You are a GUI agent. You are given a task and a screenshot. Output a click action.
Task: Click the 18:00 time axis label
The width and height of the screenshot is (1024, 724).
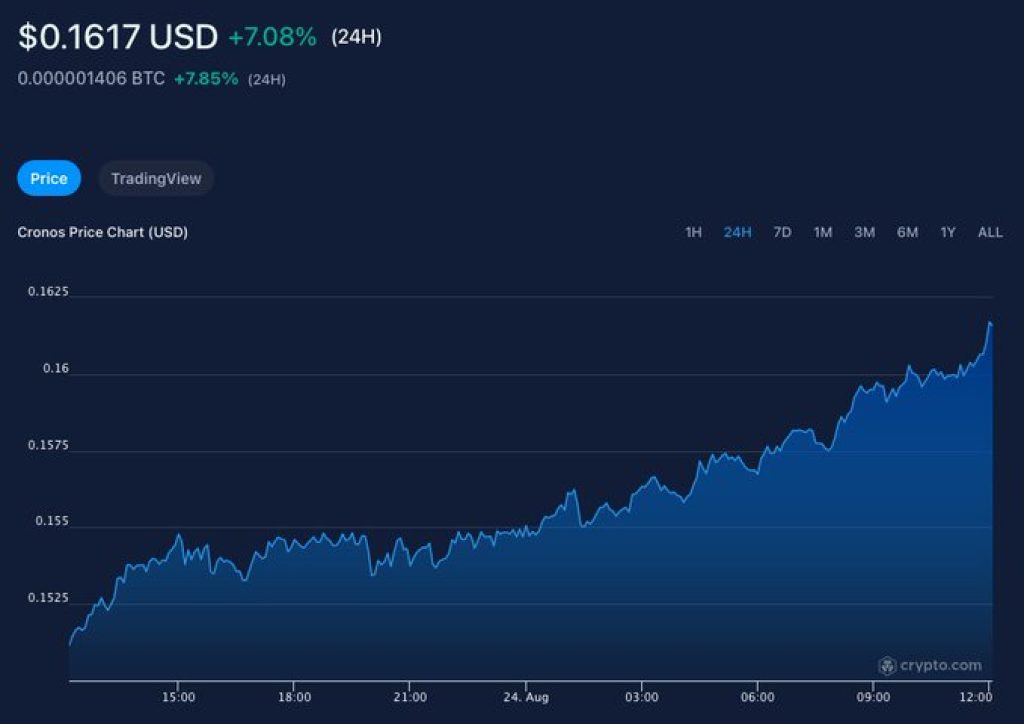point(295,697)
